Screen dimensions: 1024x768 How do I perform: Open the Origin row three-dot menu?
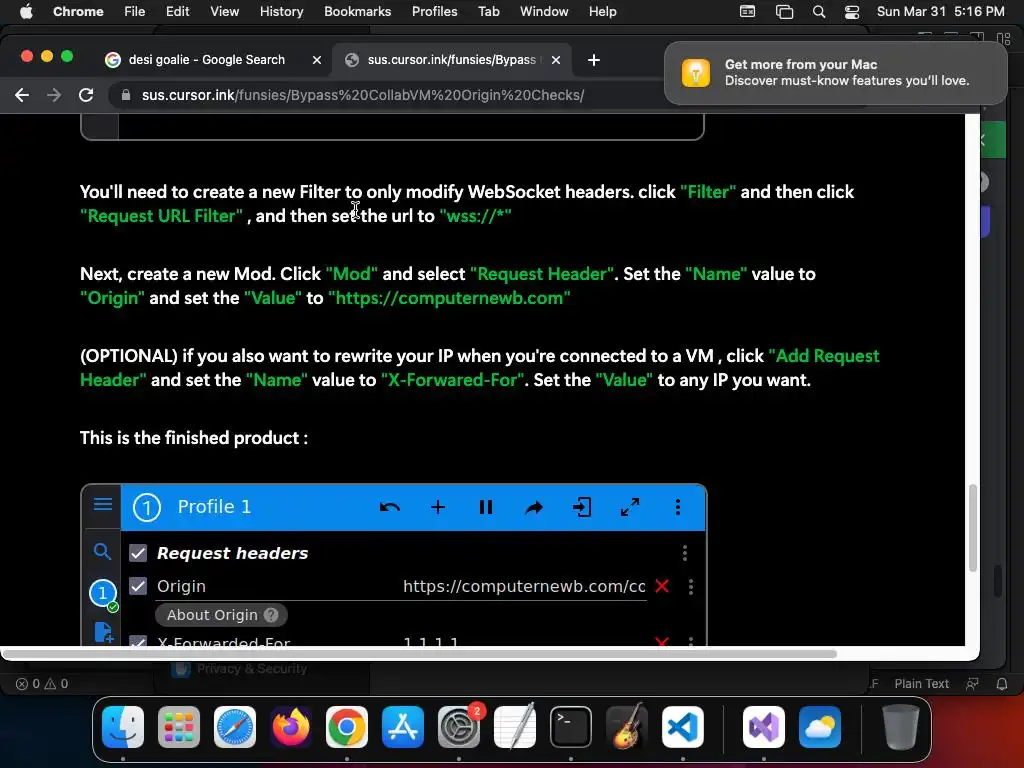pos(691,586)
